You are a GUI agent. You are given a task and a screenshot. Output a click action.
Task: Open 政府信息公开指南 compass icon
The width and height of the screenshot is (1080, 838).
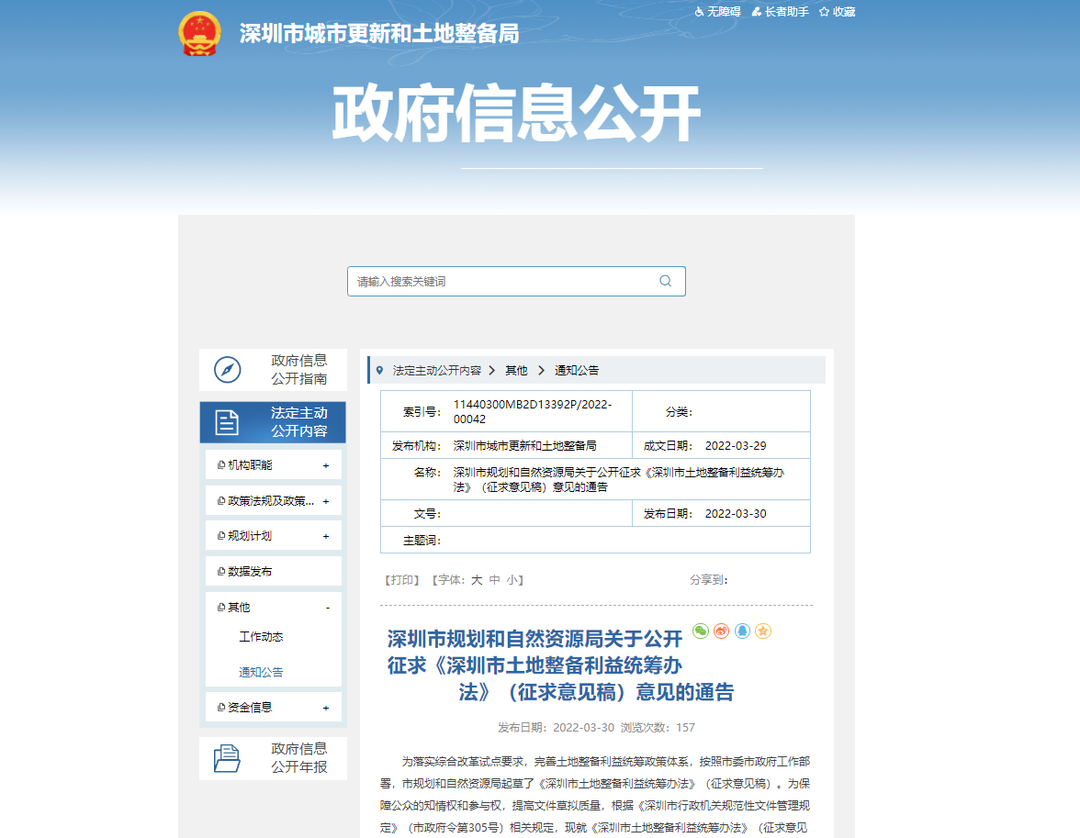[x=228, y=370]
